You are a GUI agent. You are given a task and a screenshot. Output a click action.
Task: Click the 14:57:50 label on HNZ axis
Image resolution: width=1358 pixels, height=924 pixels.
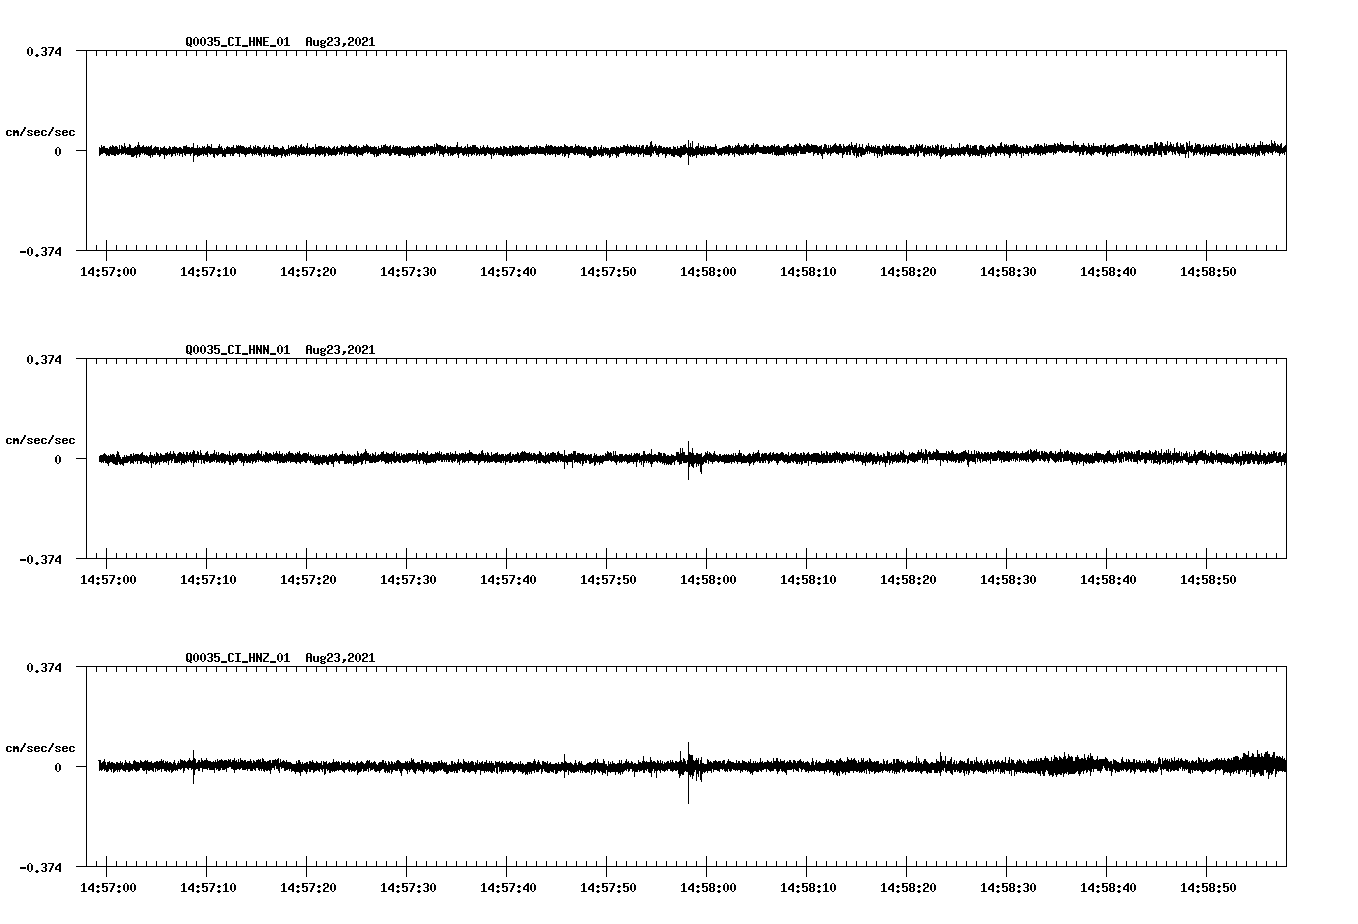(x=608, y=888)
